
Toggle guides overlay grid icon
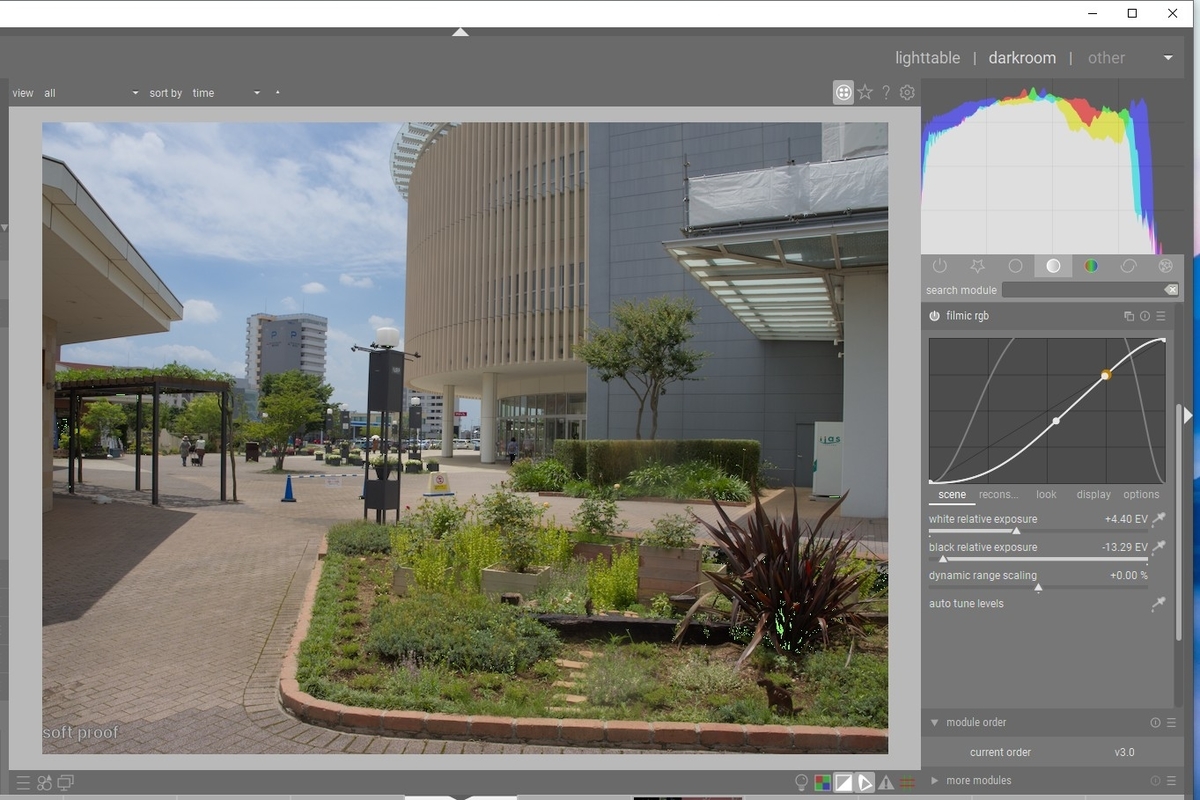coord(908,783)
